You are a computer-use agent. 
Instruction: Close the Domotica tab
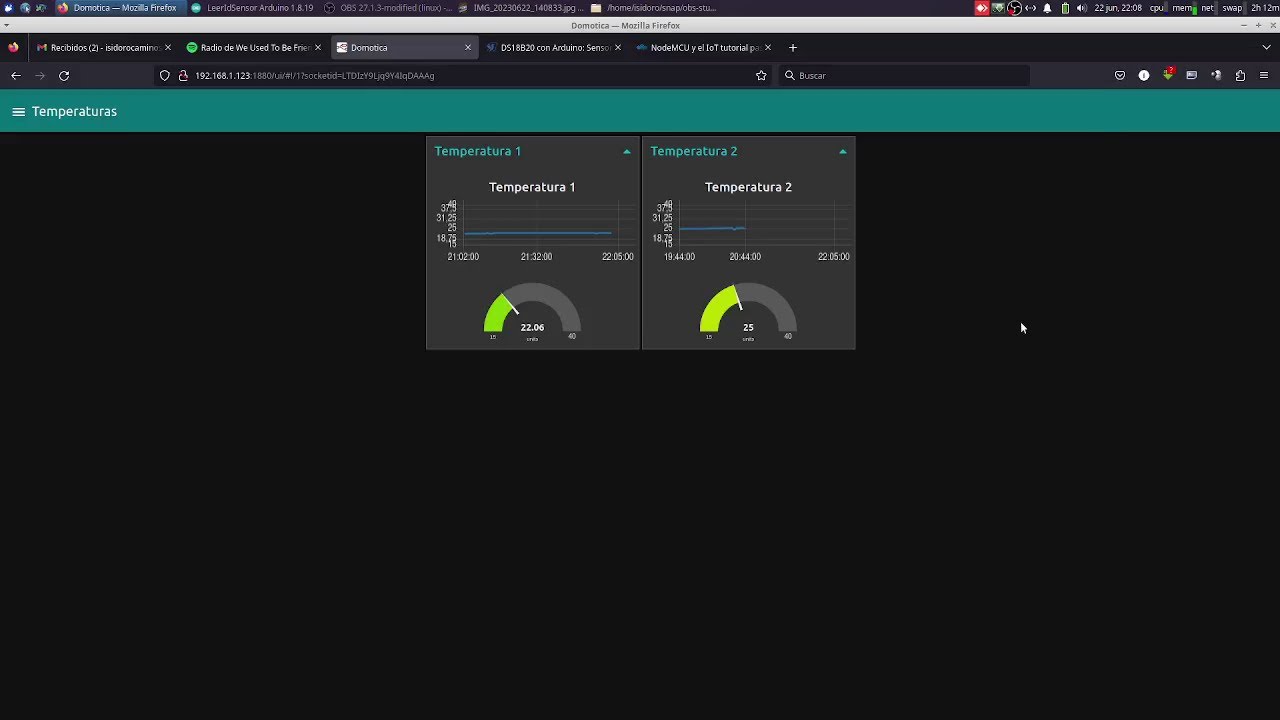[468, 47]
